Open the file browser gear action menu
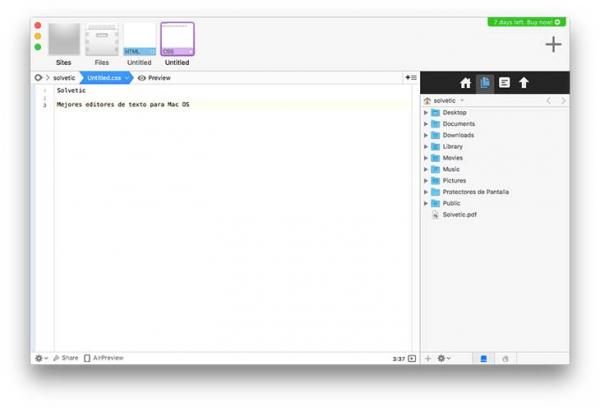This screenshot has width=600, height=408. 443,358
